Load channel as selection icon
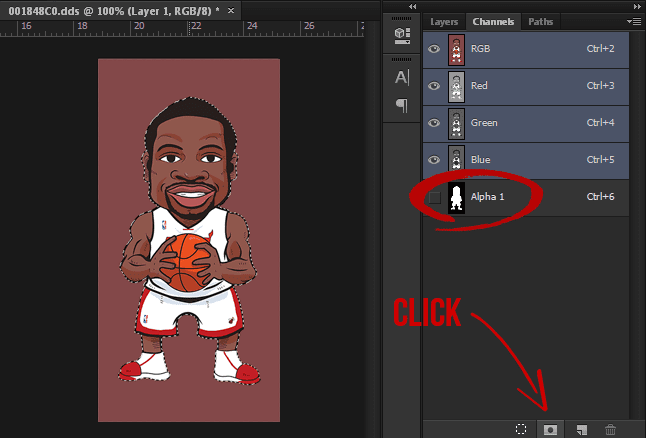The image size is (646, 438). click(x=521, y=429)
